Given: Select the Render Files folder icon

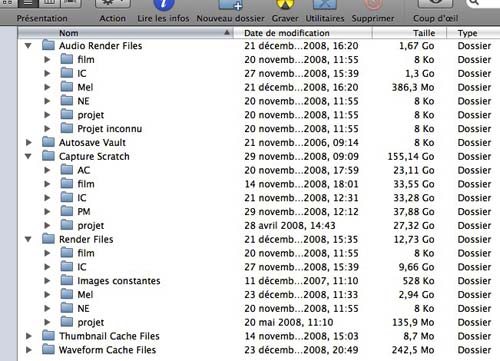Looking at the screenshot, I should click(x=48, y=239).
